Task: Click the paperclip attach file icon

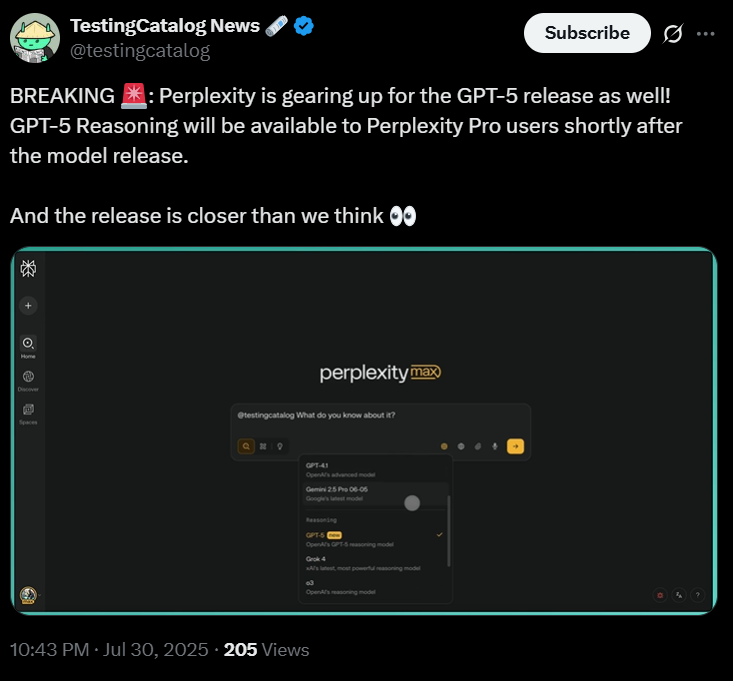Action: 478,447
